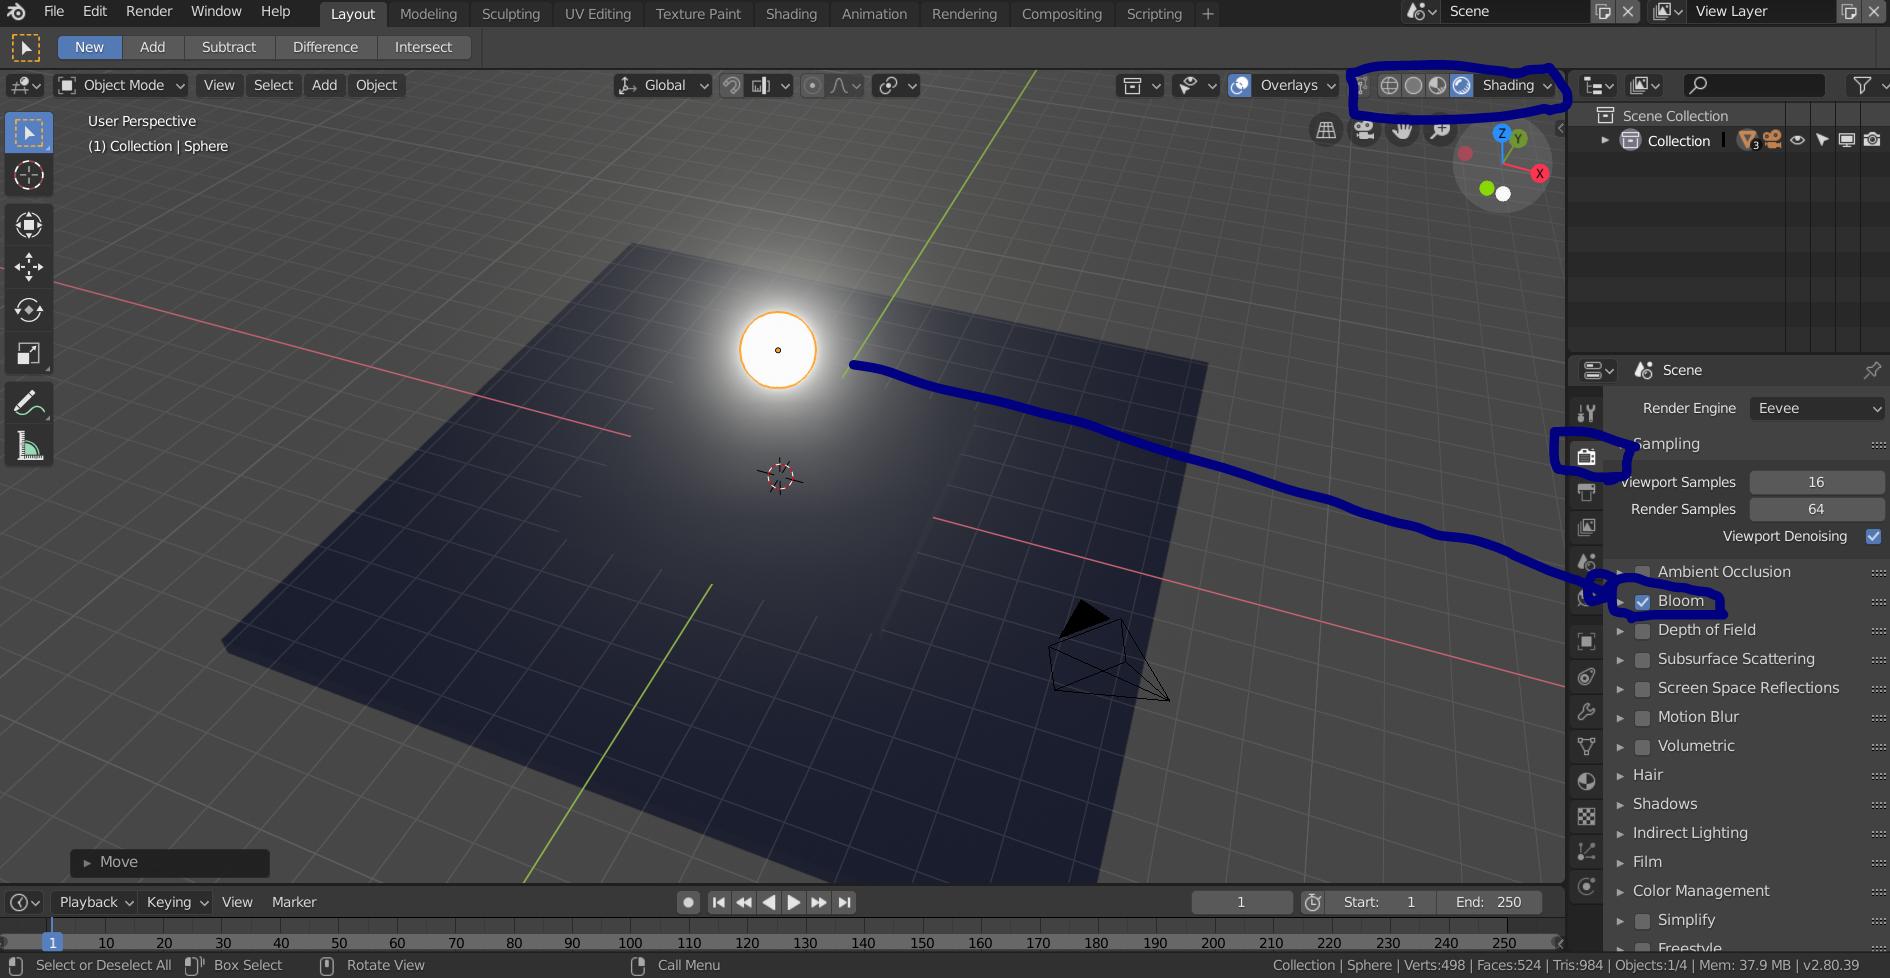Disable the Bloom checkbox
Image resolution: width=1890 pixels, height=978 pixels.
tap(1642, 602)
